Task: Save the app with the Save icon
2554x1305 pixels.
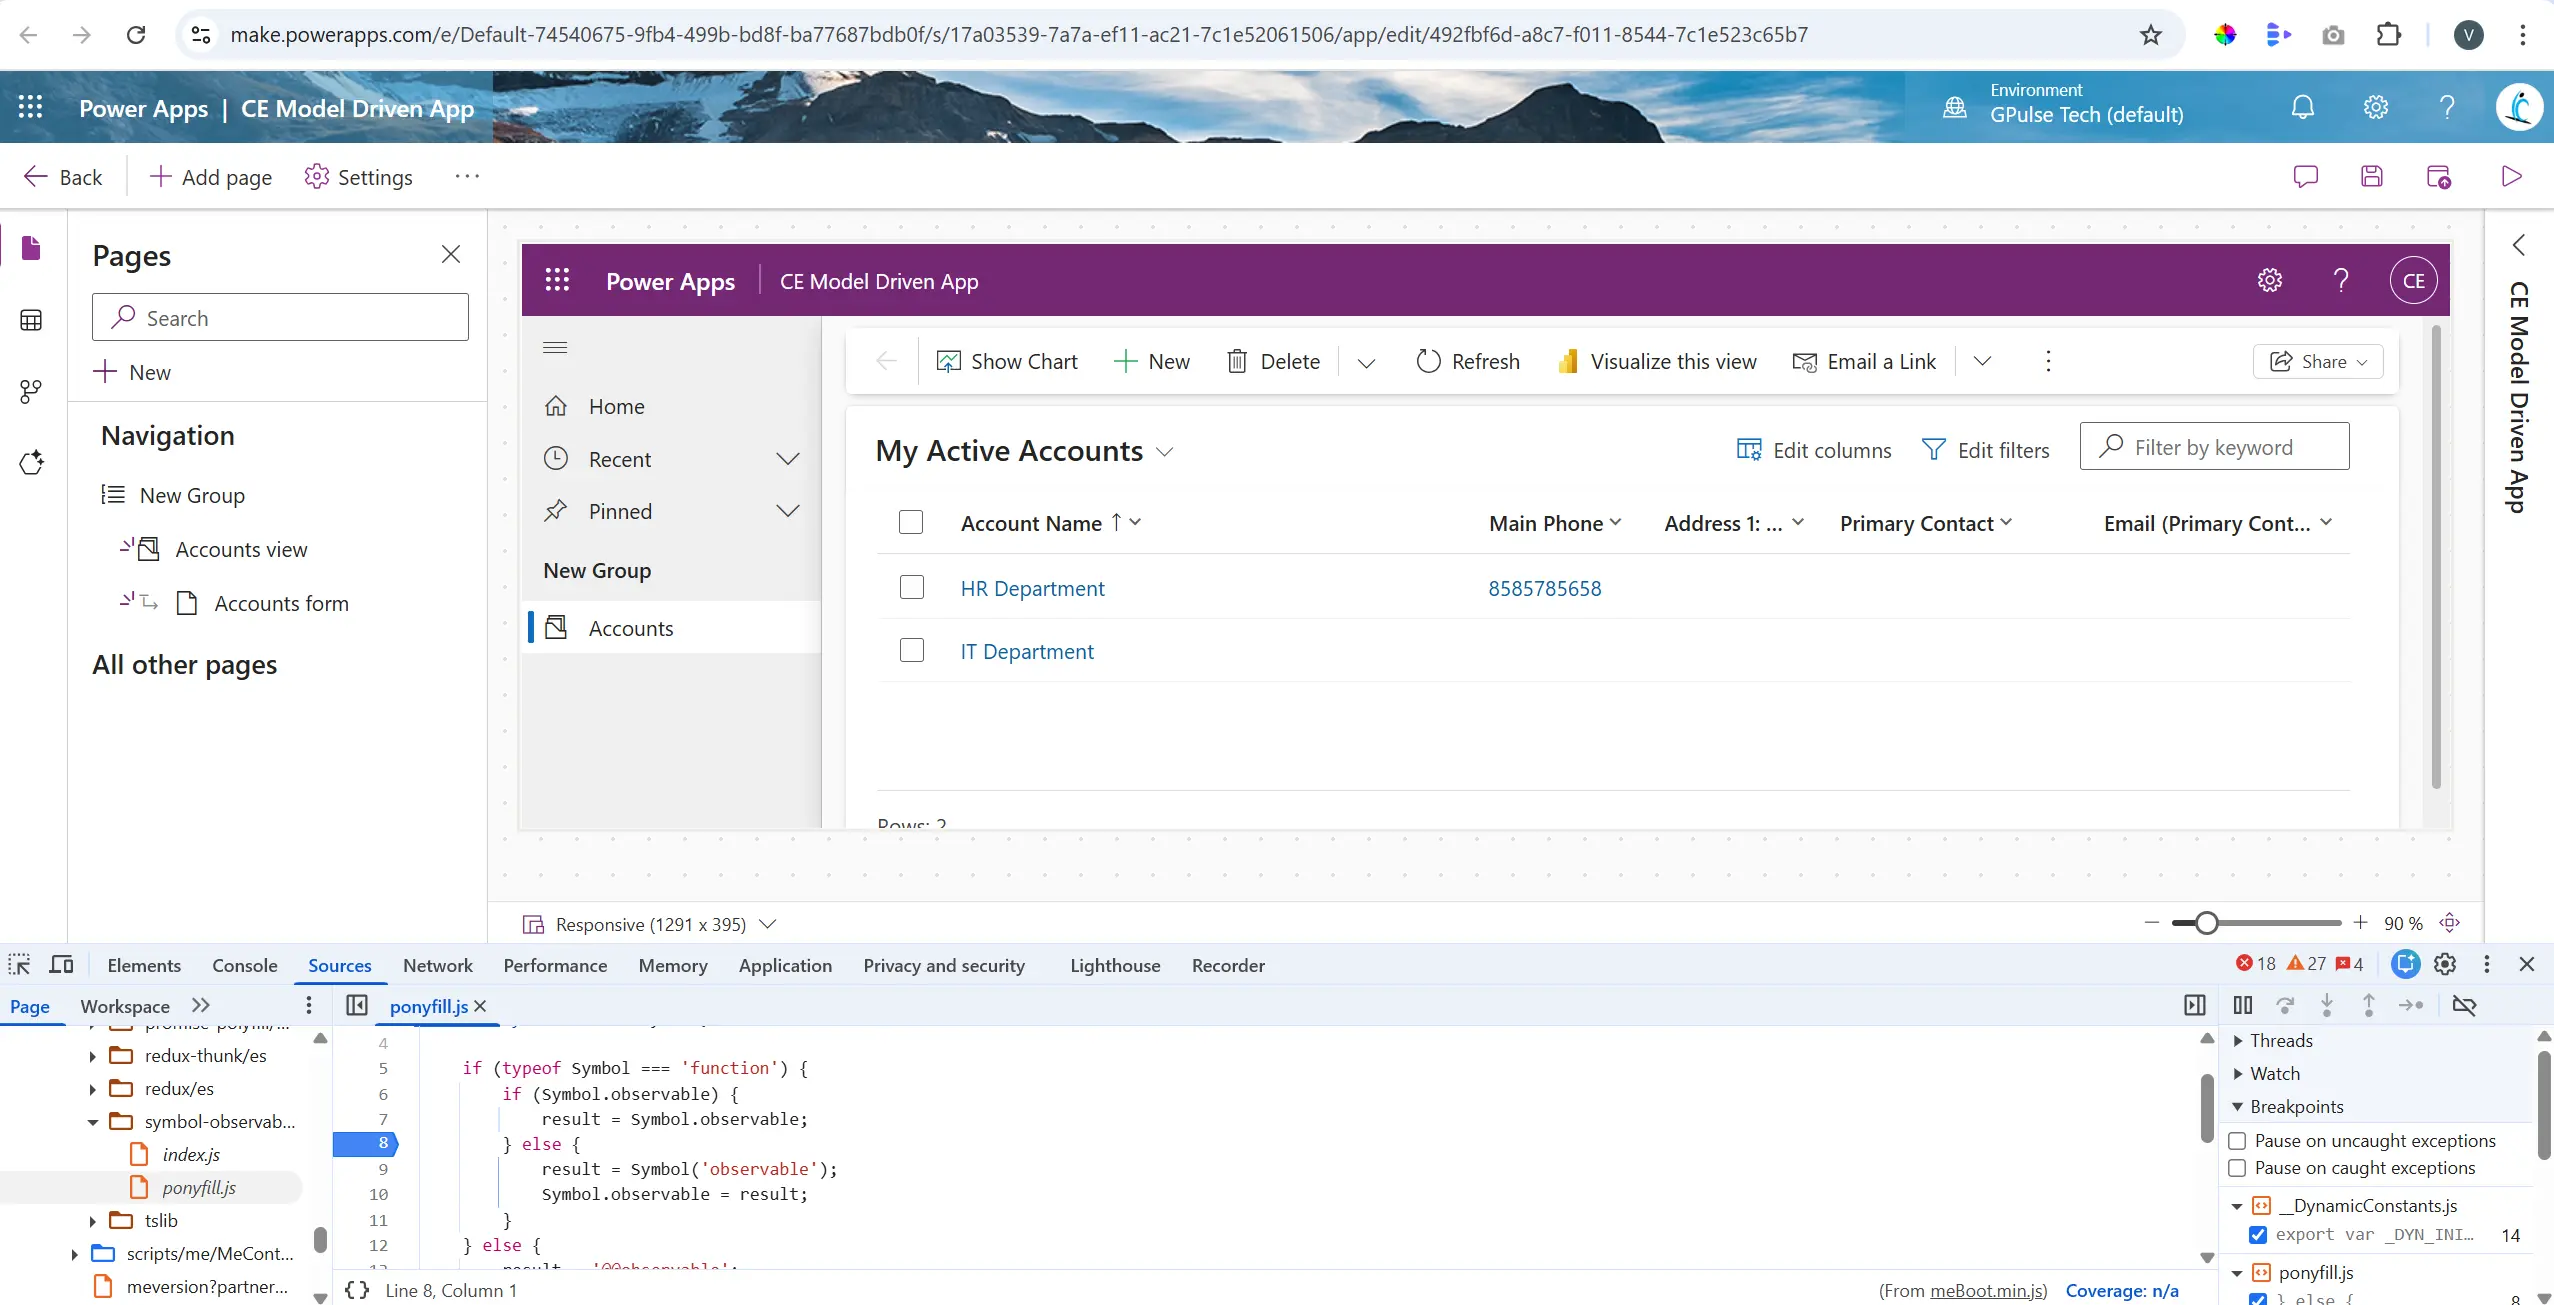Action: pos(2372,177)
